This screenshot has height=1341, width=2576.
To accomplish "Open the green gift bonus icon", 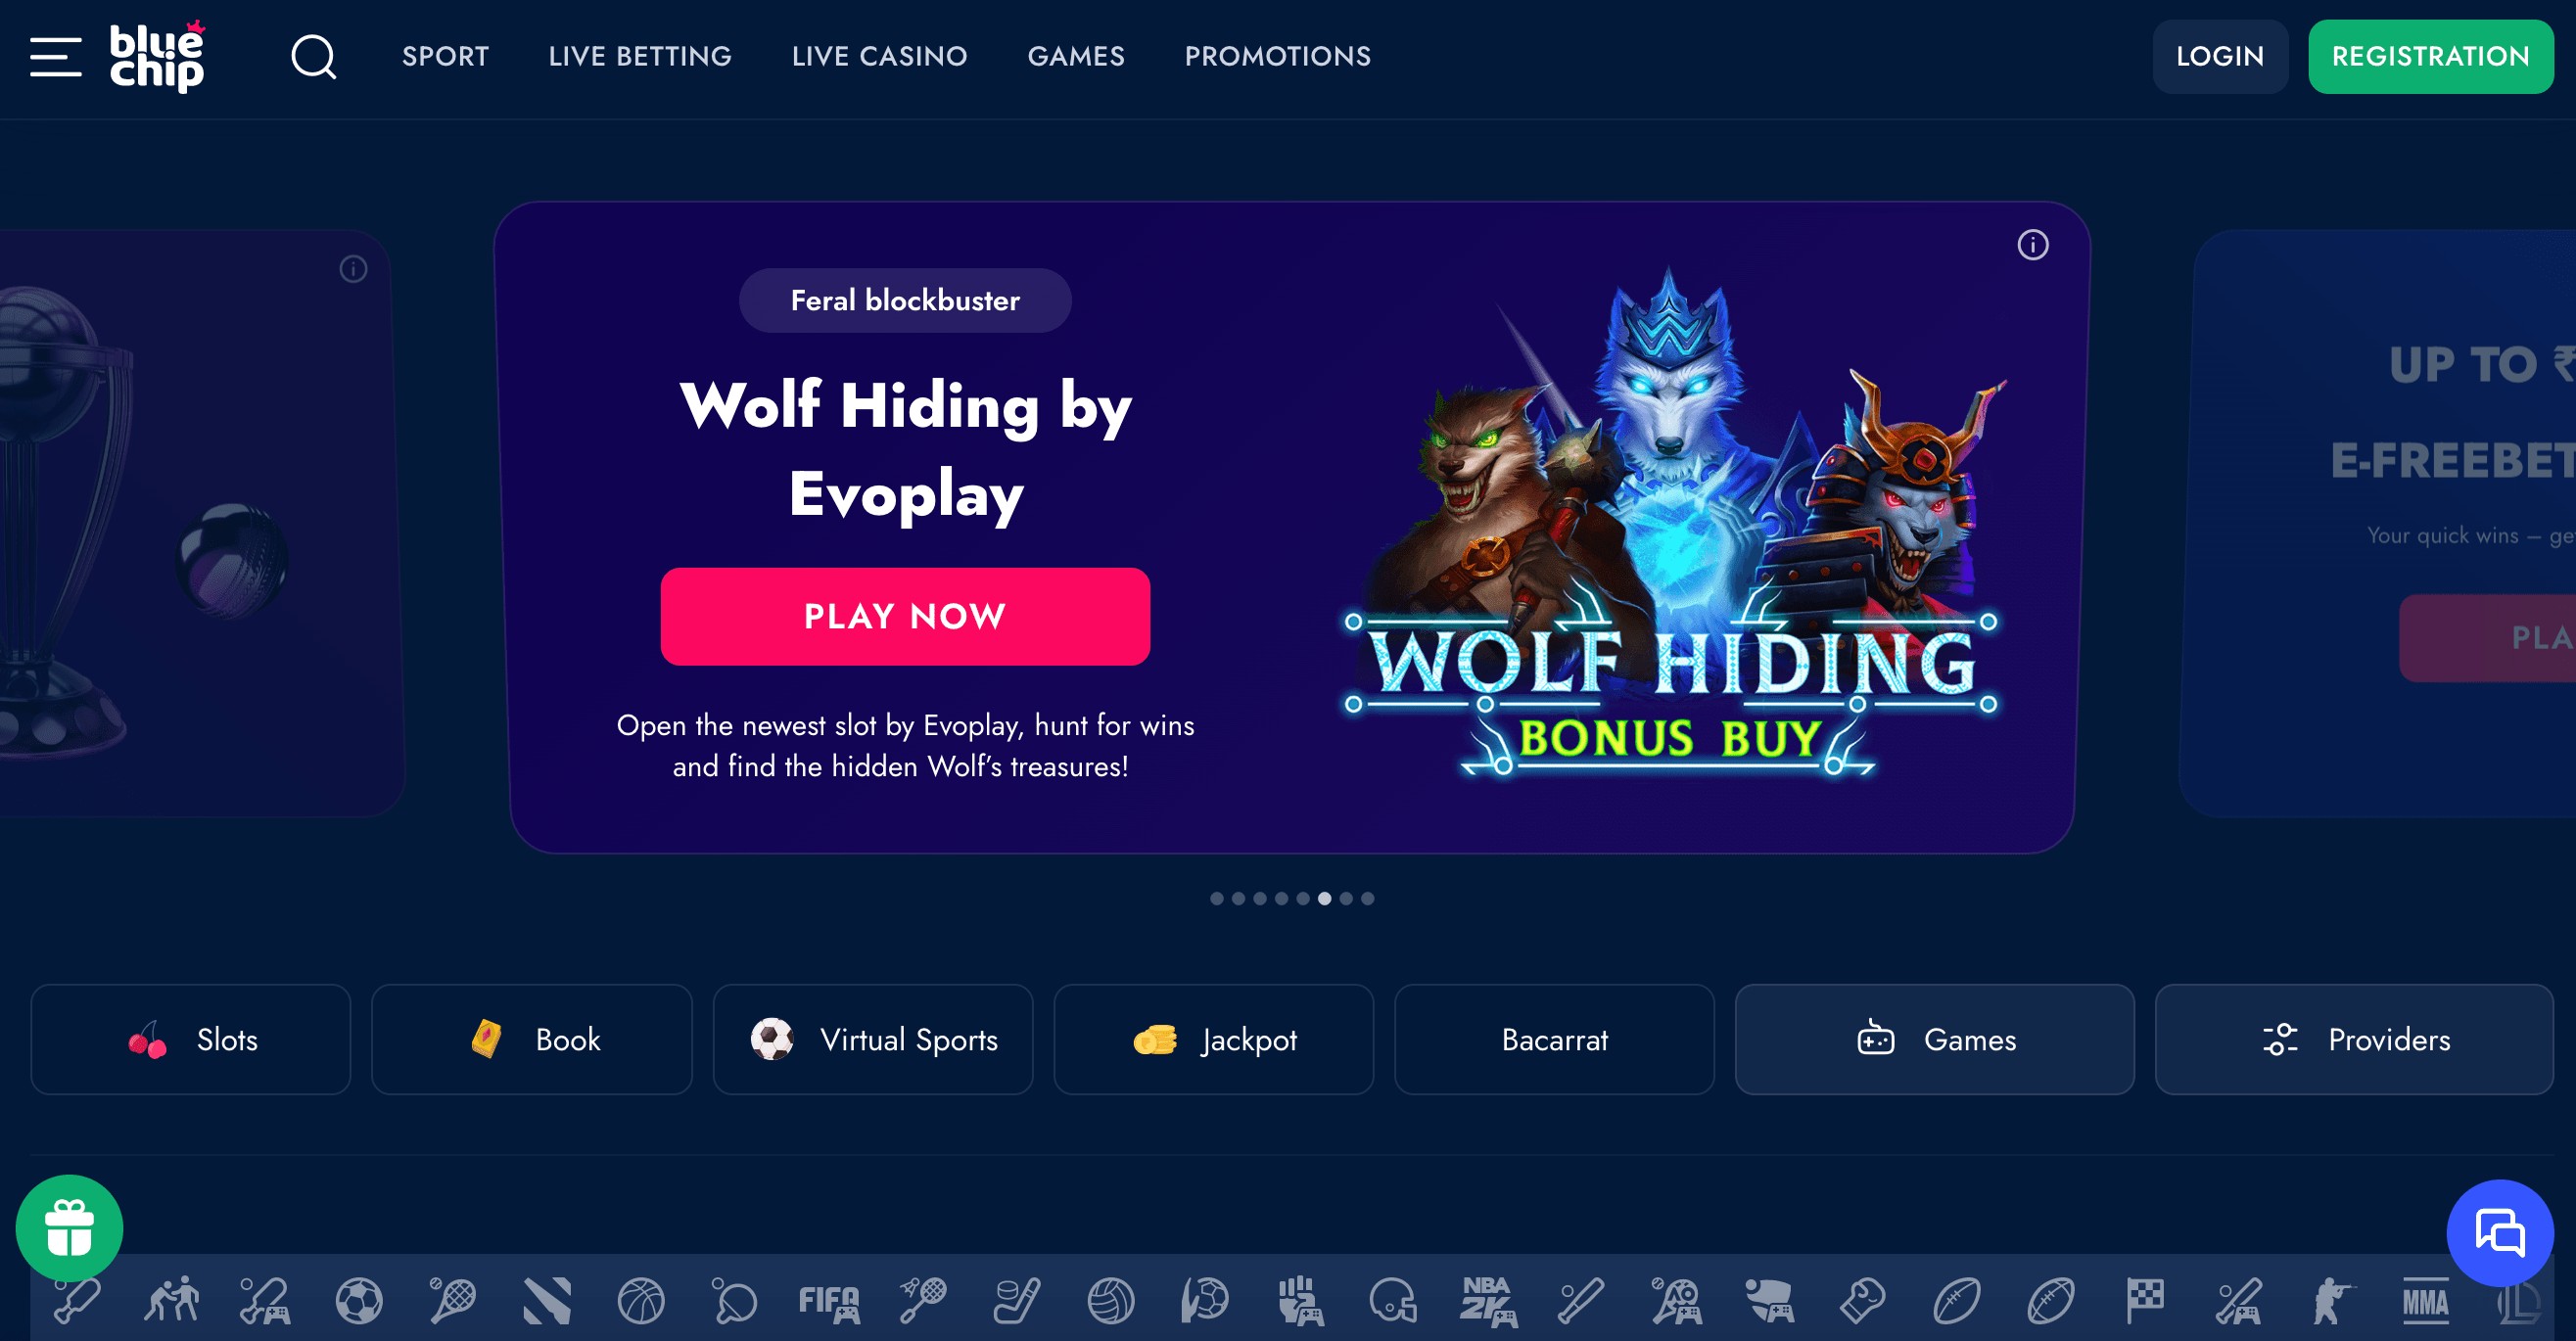I will point(70,1228).
